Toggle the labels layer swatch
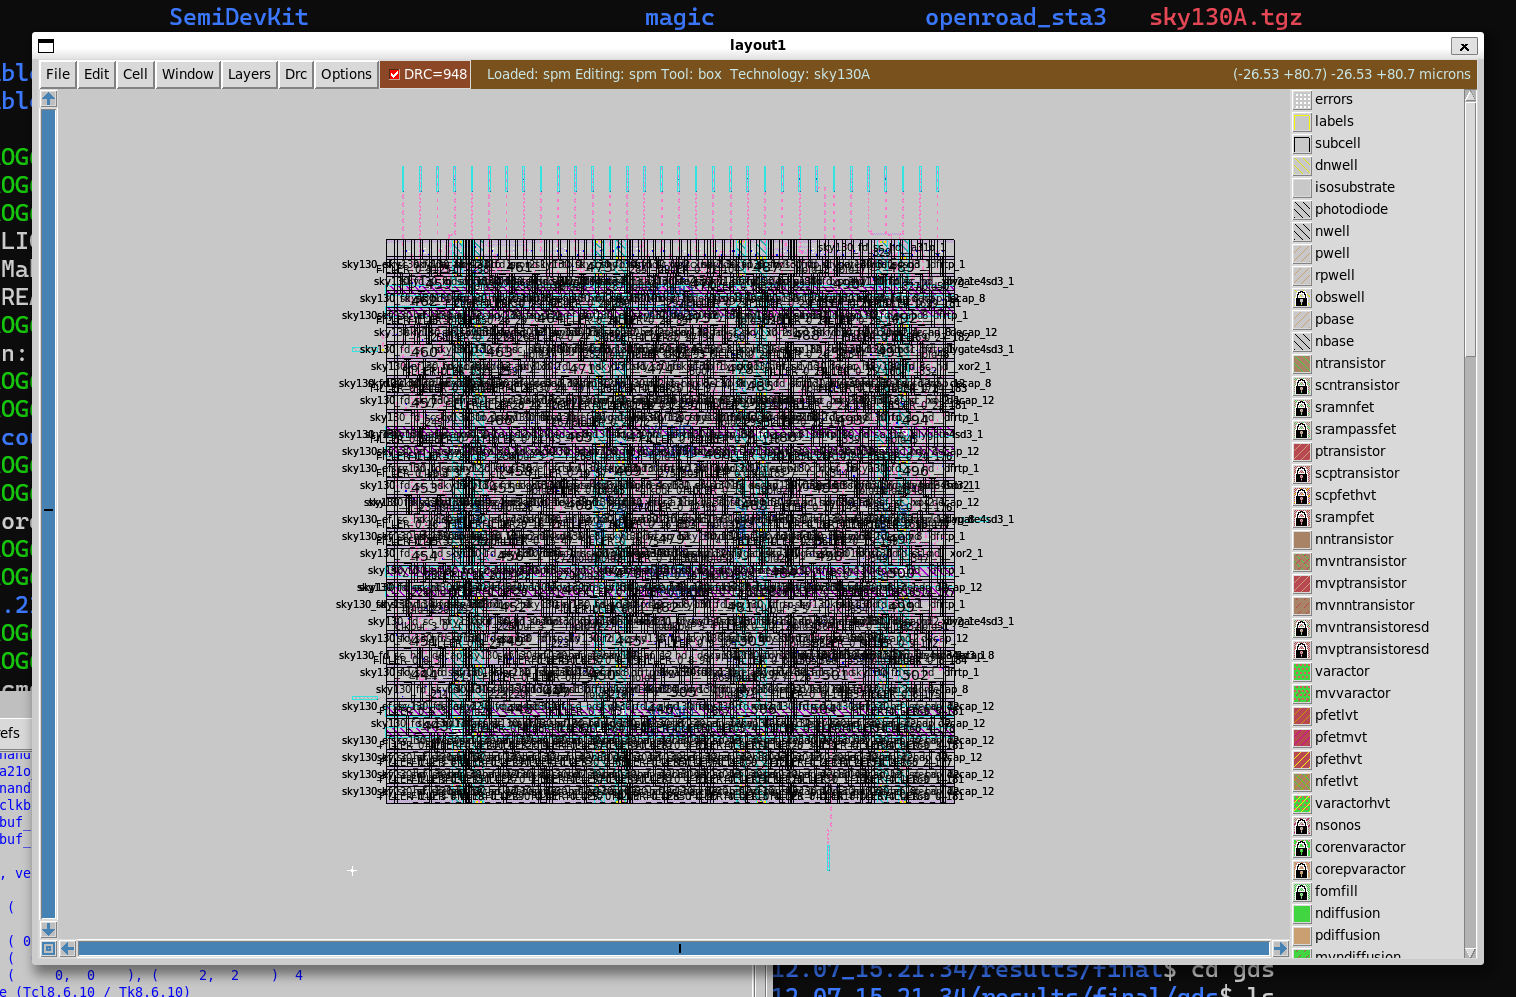The image size is (1516, 997). click(1301, 122)
